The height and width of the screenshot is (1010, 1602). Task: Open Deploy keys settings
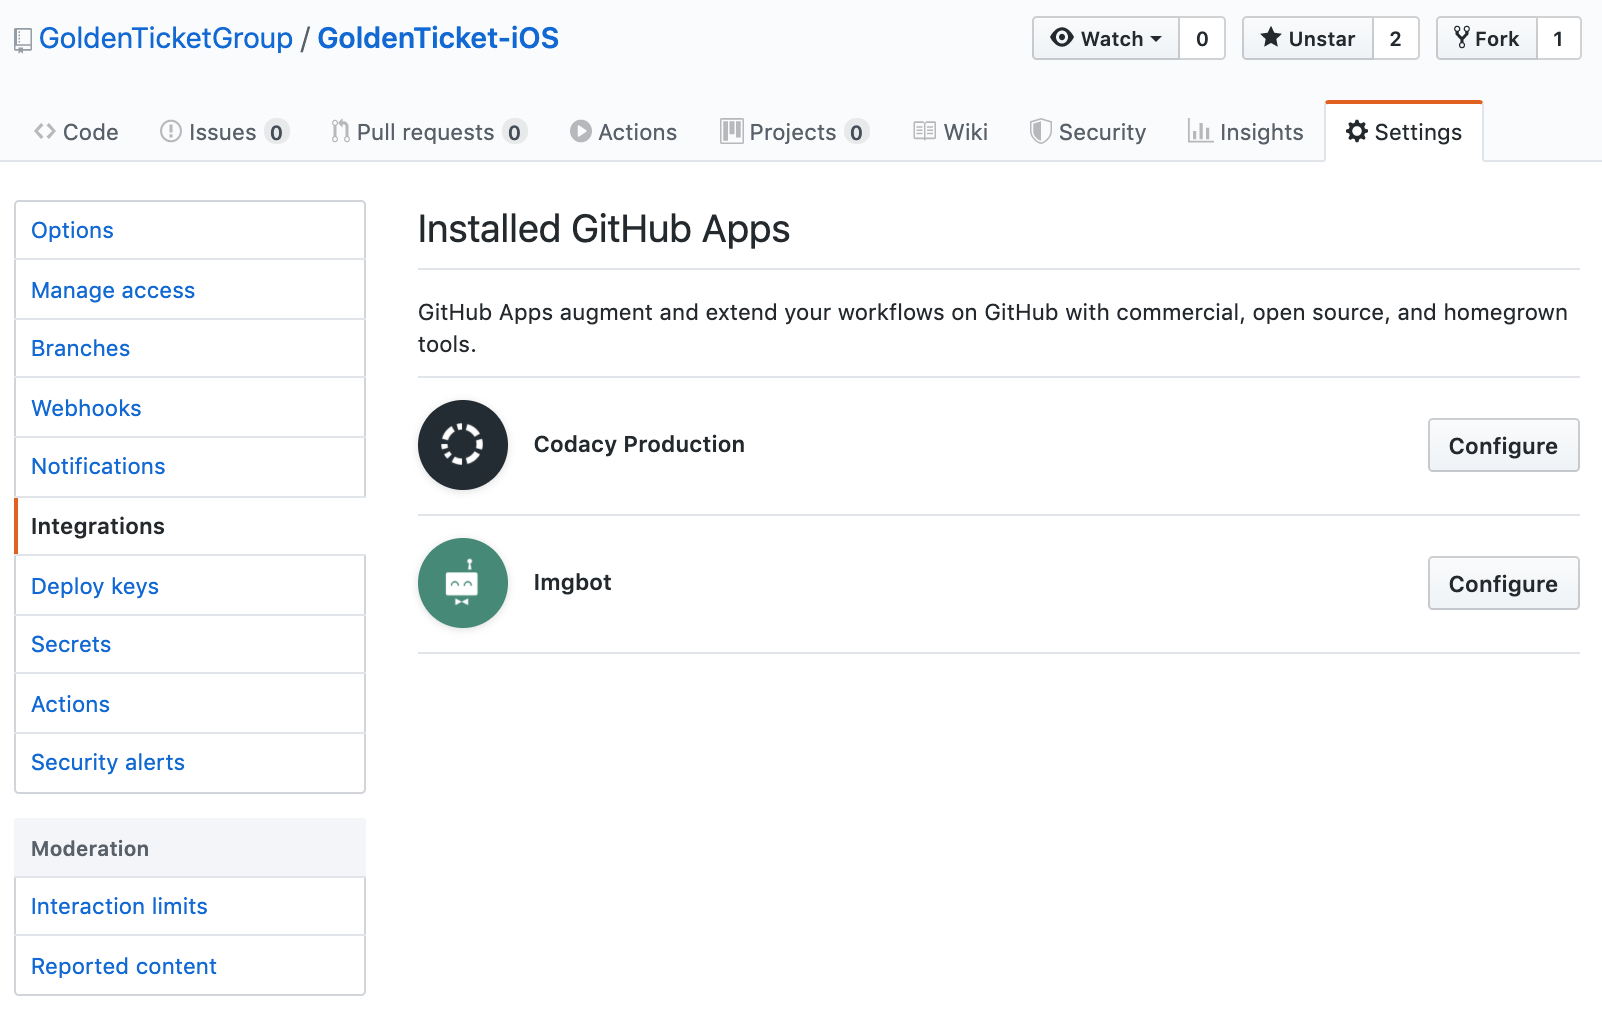[x=190, y=586]
